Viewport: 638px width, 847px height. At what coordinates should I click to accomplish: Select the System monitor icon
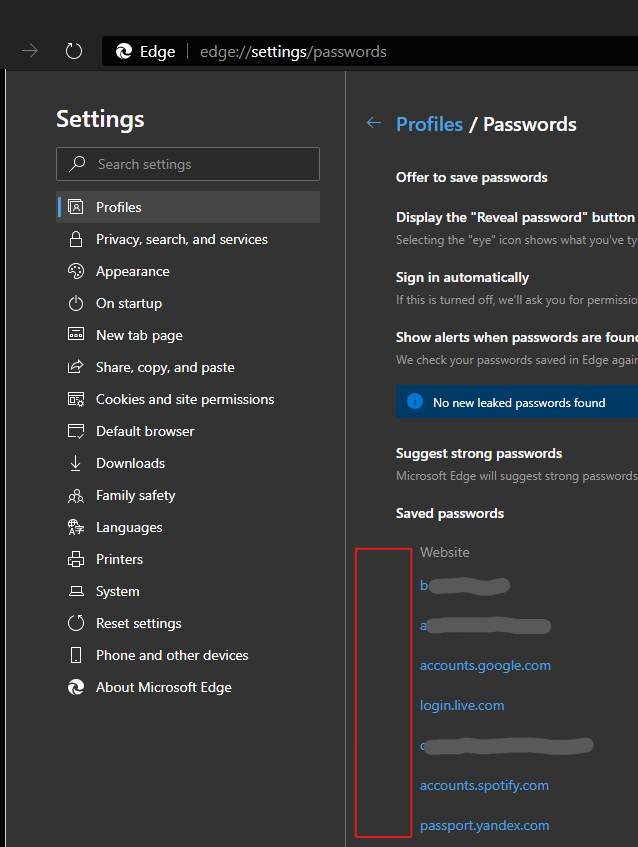click(x=75, y=591)
